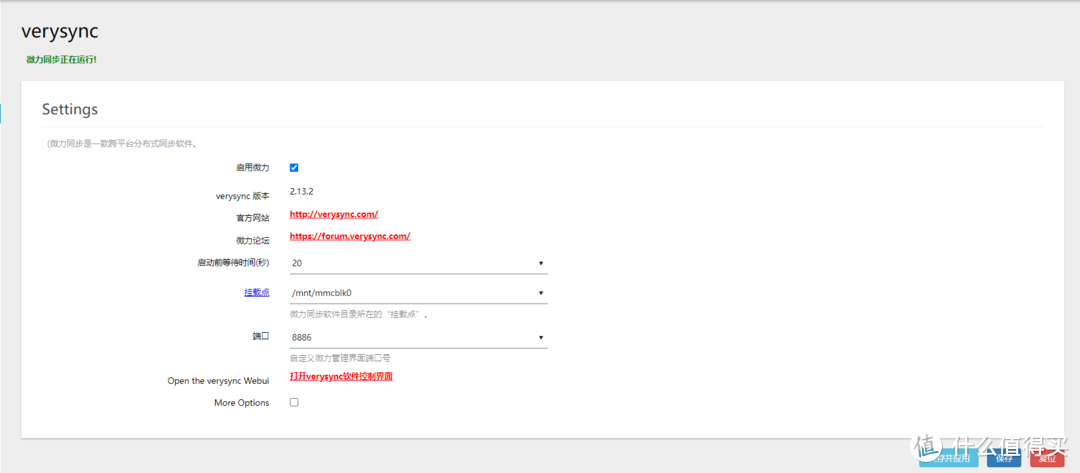Image resolution: width=1080 pixels, height=473 pixels.
Task: Click the verysync 版本 label
Action: (x=242, y=196)
